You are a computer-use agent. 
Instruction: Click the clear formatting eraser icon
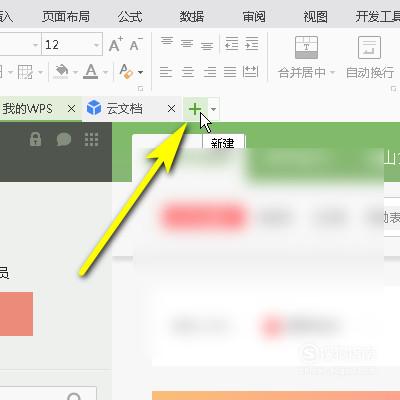126,71
